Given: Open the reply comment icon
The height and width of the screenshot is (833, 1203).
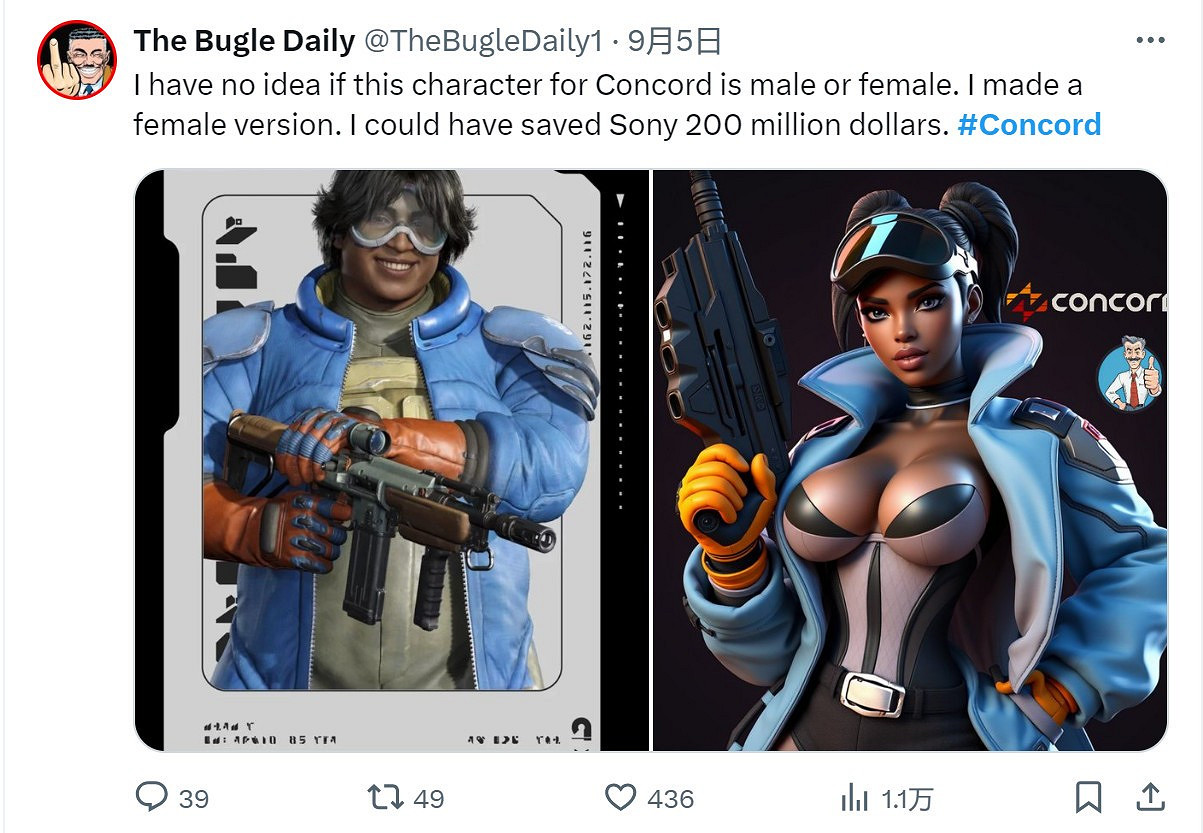Looking at the screenshot, I should point(151,797).
